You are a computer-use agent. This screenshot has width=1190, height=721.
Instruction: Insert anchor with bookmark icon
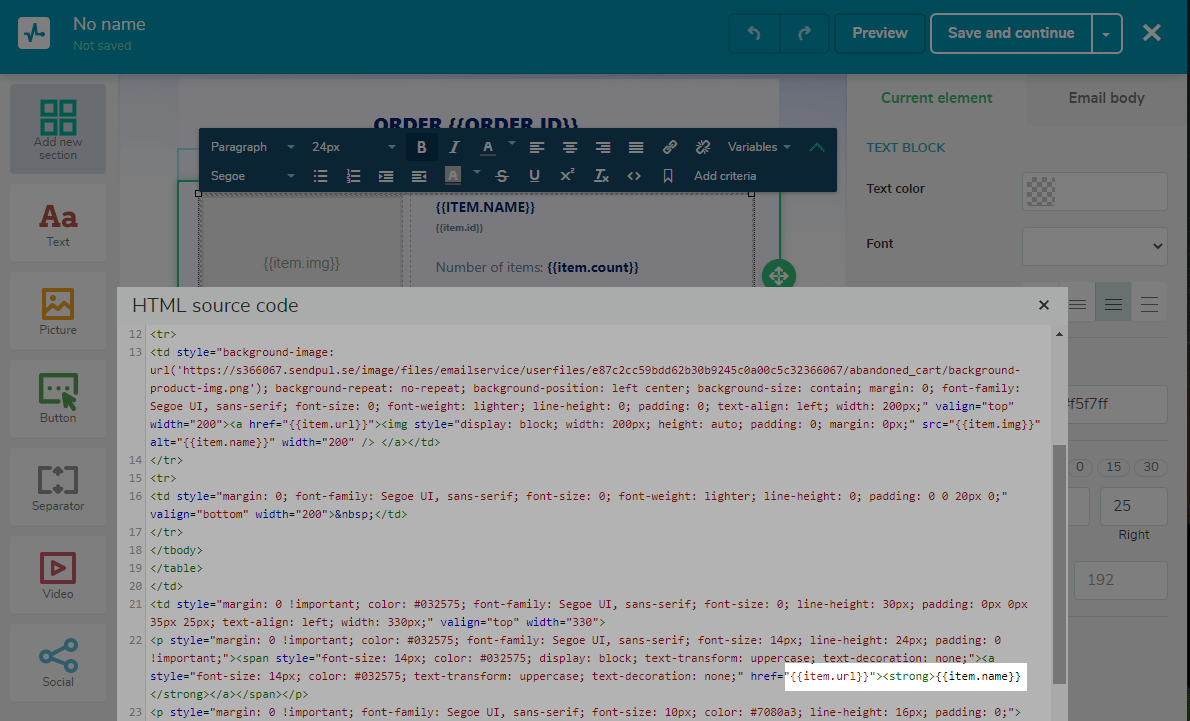pos(668,176)
